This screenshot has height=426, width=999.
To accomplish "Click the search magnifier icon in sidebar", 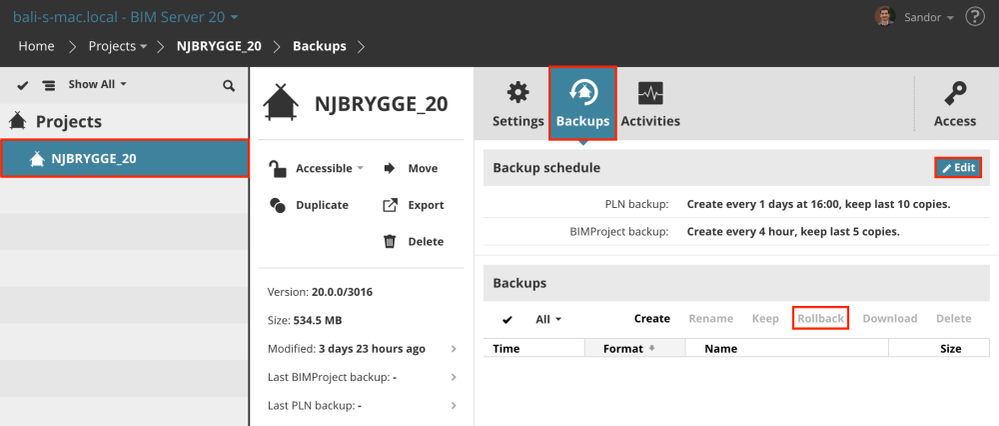I will (x=229, y=86).
